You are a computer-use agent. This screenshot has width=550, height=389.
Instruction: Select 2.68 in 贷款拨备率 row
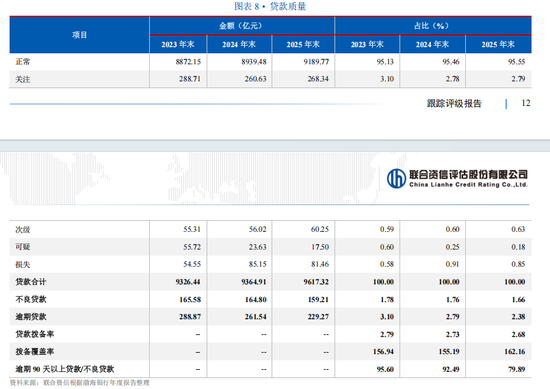pyautogui.click(x=518, y=334)
